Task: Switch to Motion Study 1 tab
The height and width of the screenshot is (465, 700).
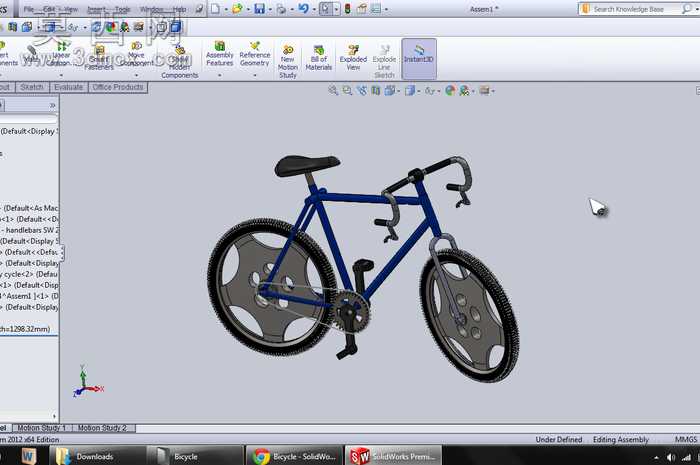Action: coord(42,428)
